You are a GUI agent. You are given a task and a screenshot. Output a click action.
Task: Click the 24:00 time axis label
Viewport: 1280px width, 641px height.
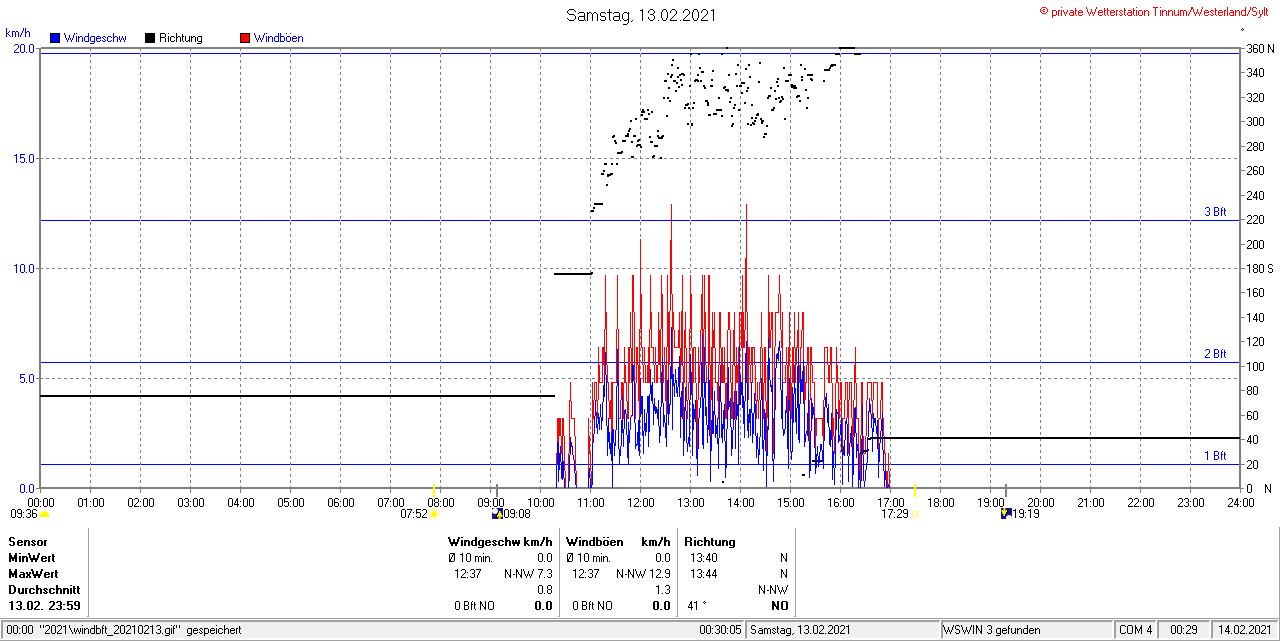pos(1240,502)
